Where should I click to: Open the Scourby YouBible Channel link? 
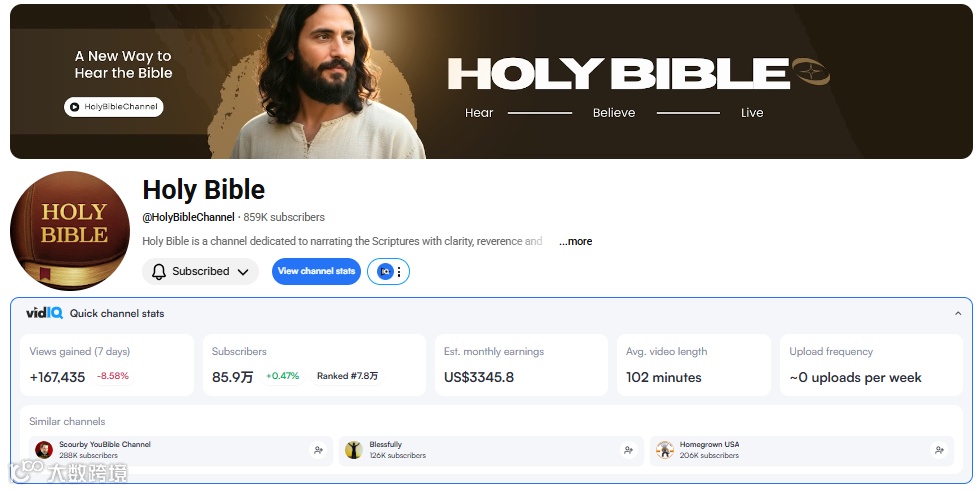[105, 445]
